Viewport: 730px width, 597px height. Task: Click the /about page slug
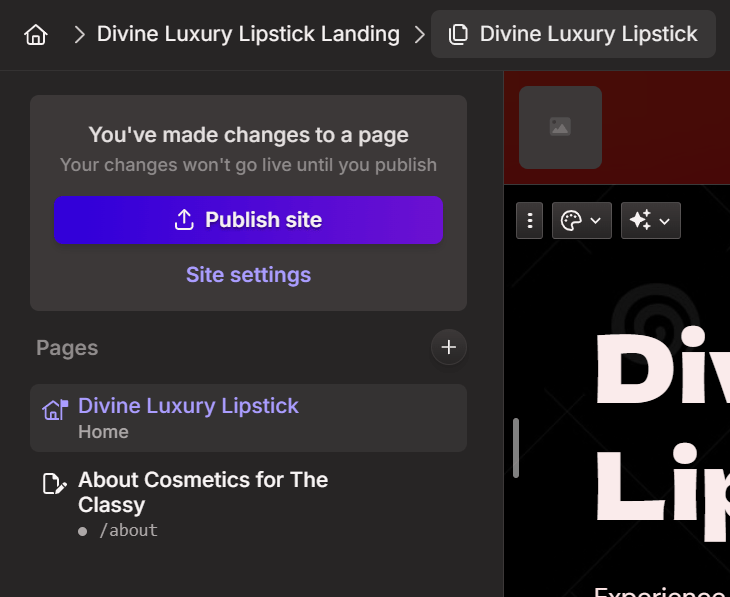pyautogui.click(x=128, y=531)
